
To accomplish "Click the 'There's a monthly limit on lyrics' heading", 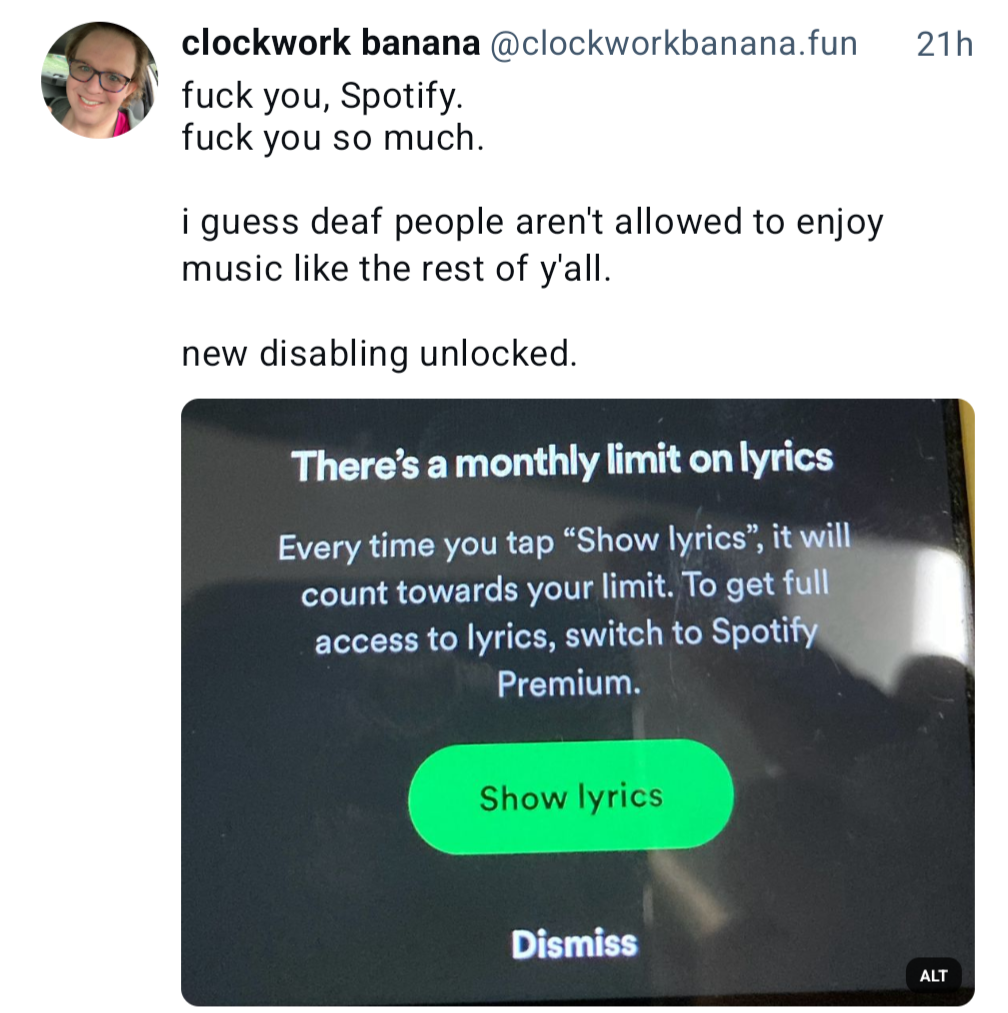I will (562, 462).
